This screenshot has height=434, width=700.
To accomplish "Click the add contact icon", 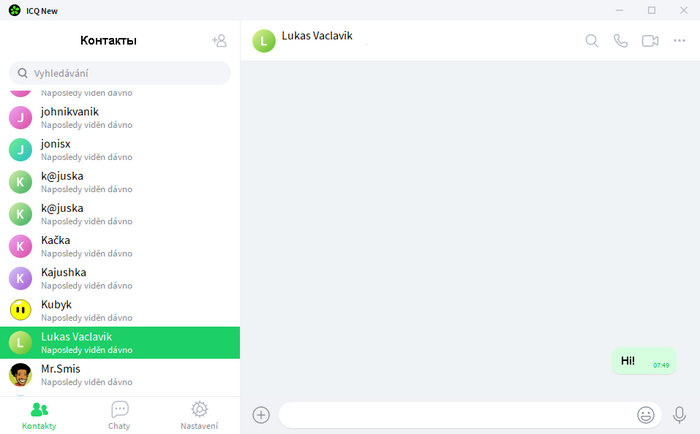I will (219, 41).
